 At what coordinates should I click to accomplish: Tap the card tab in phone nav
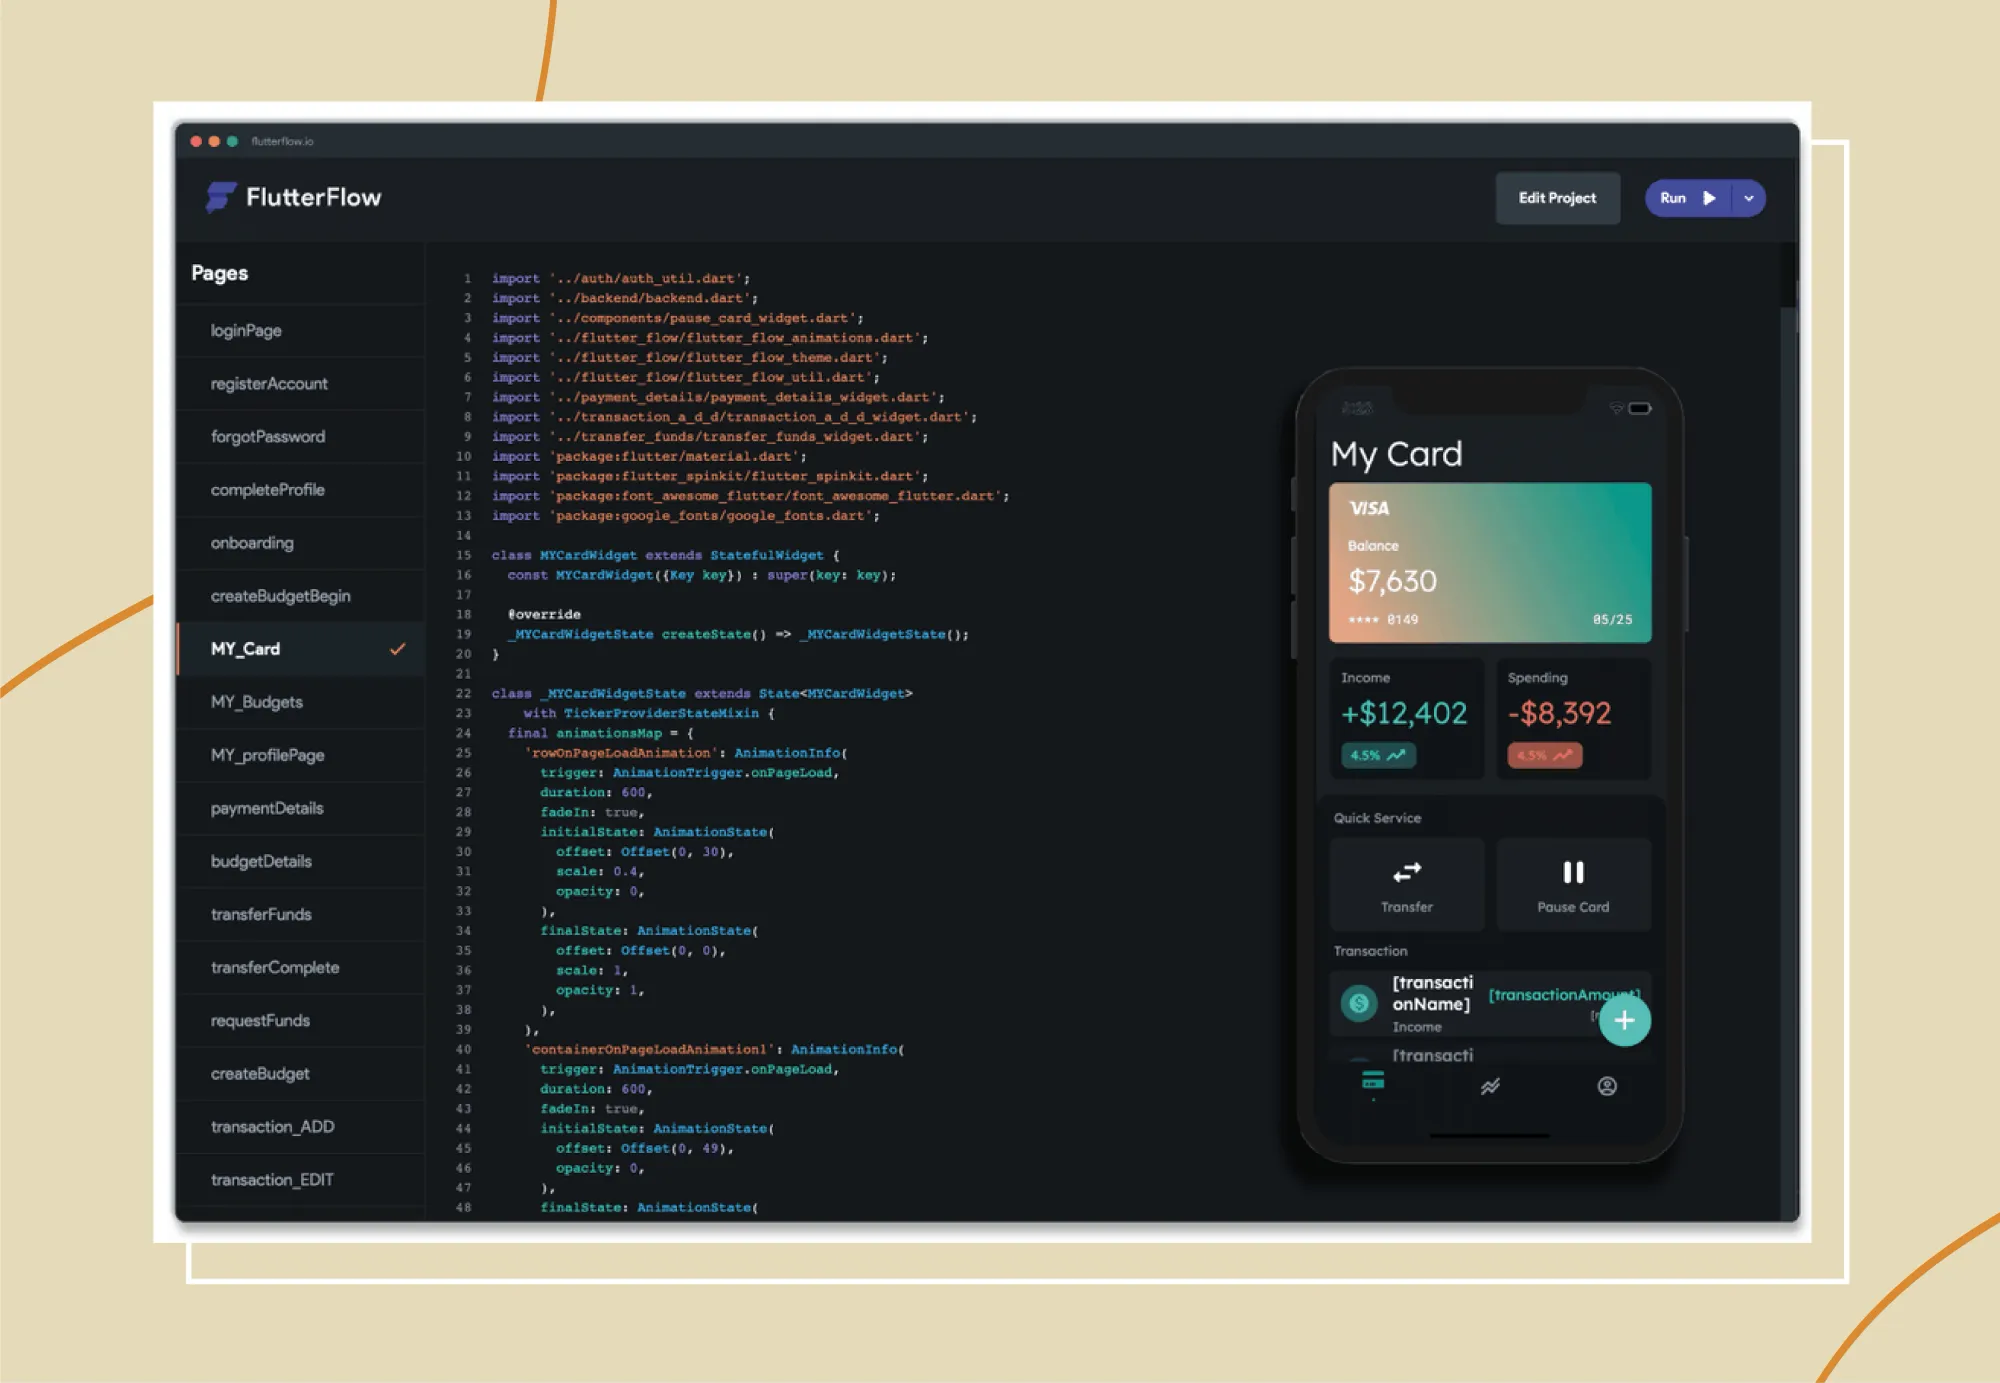tap(1373, 1081)
